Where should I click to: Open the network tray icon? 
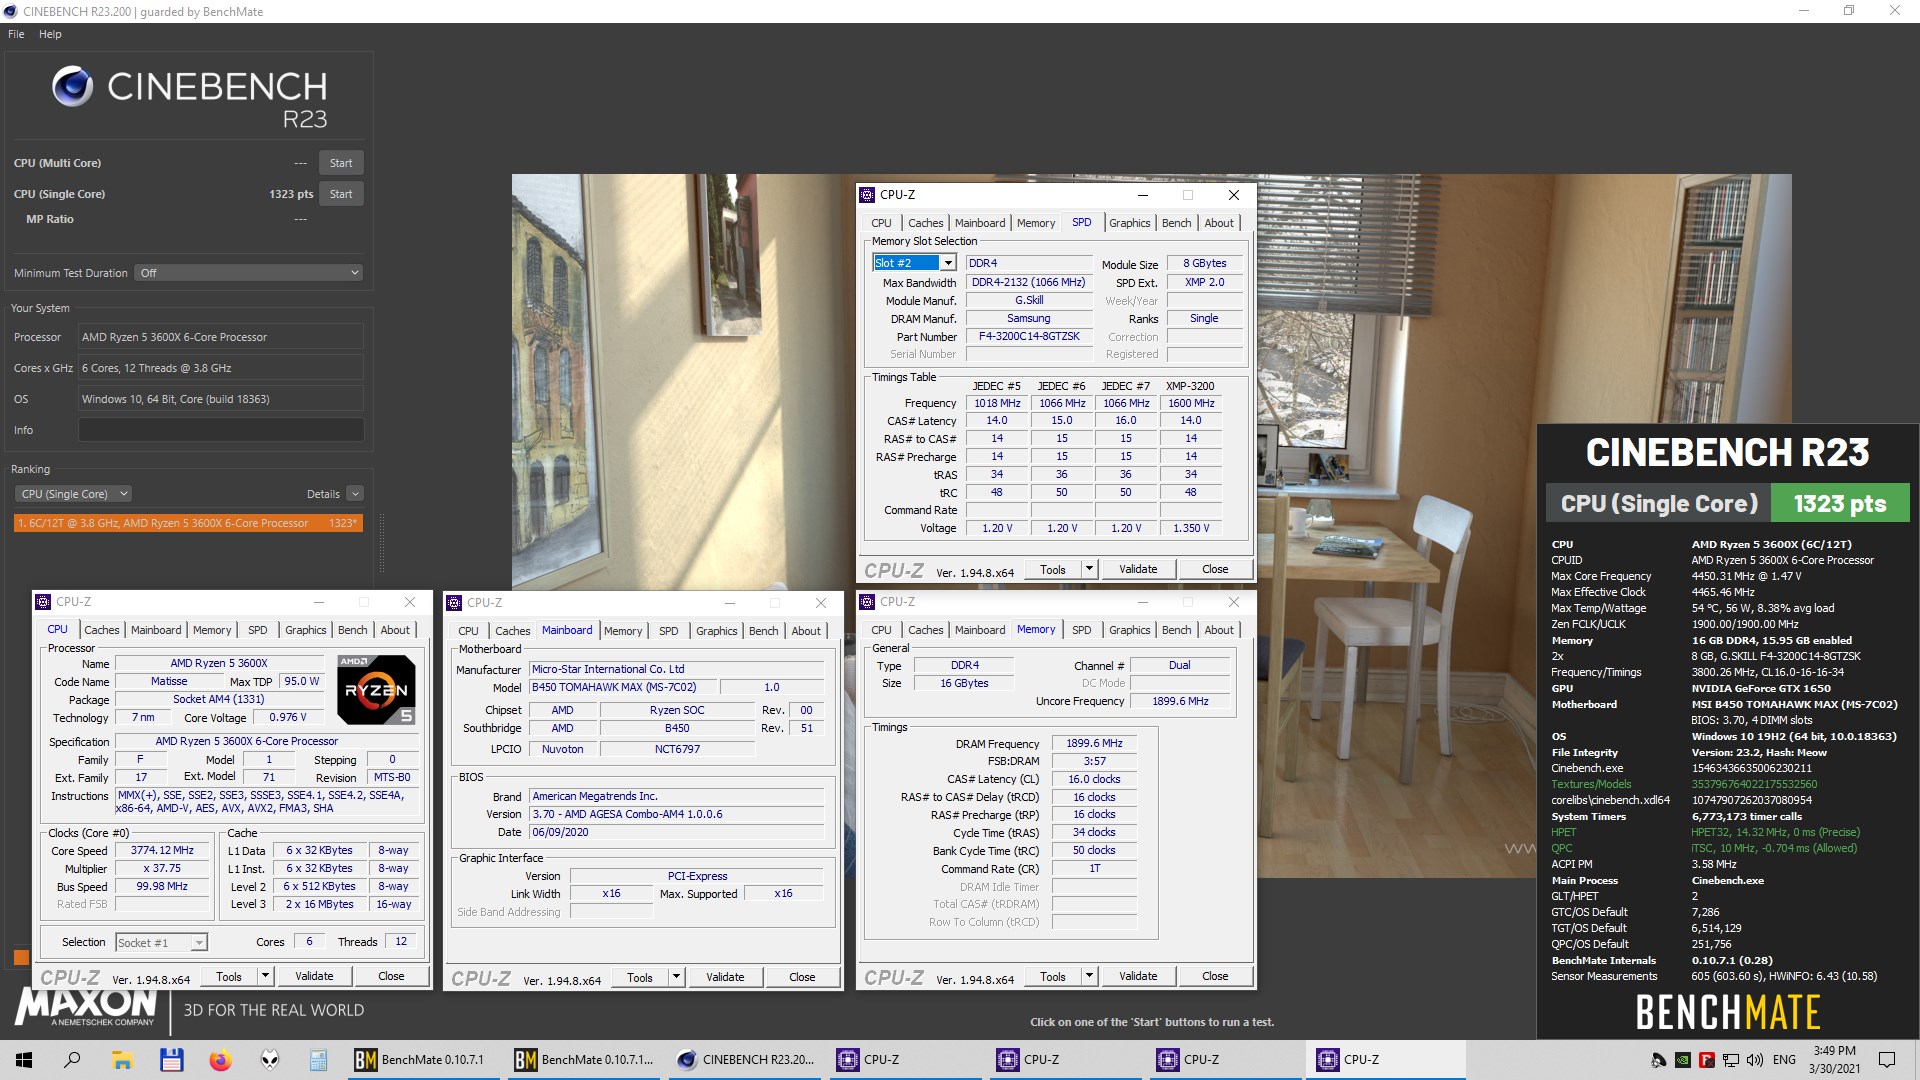click(x=1732, y=1060)
